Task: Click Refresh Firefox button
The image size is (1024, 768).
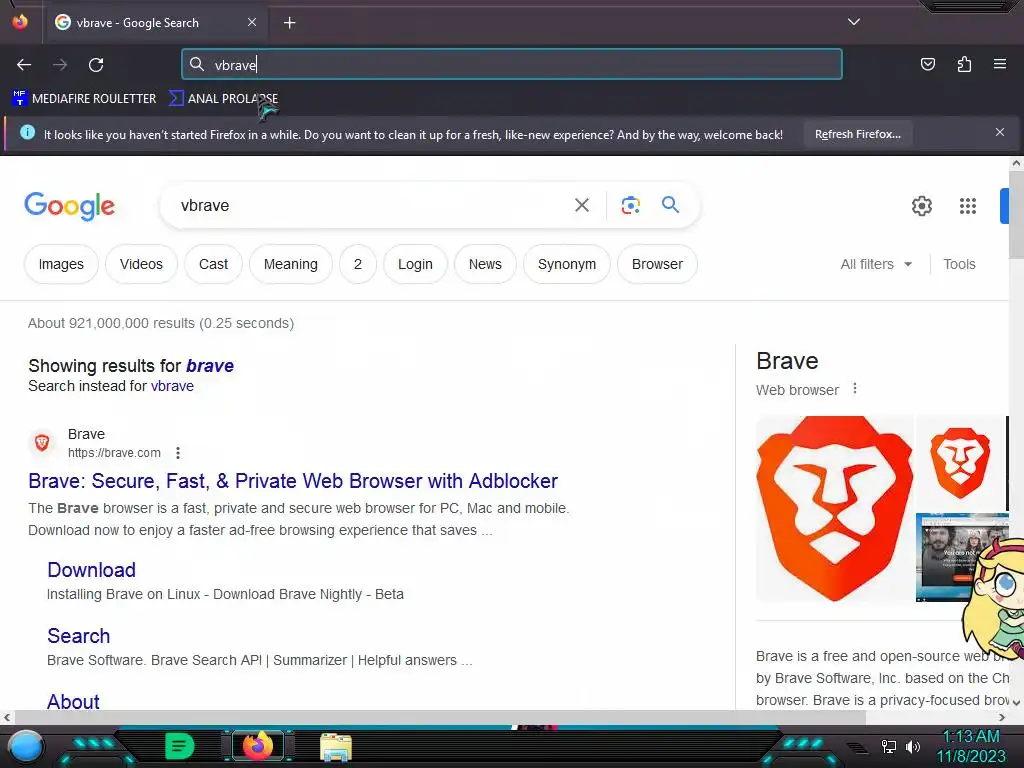Action: (x=857, y=135)
